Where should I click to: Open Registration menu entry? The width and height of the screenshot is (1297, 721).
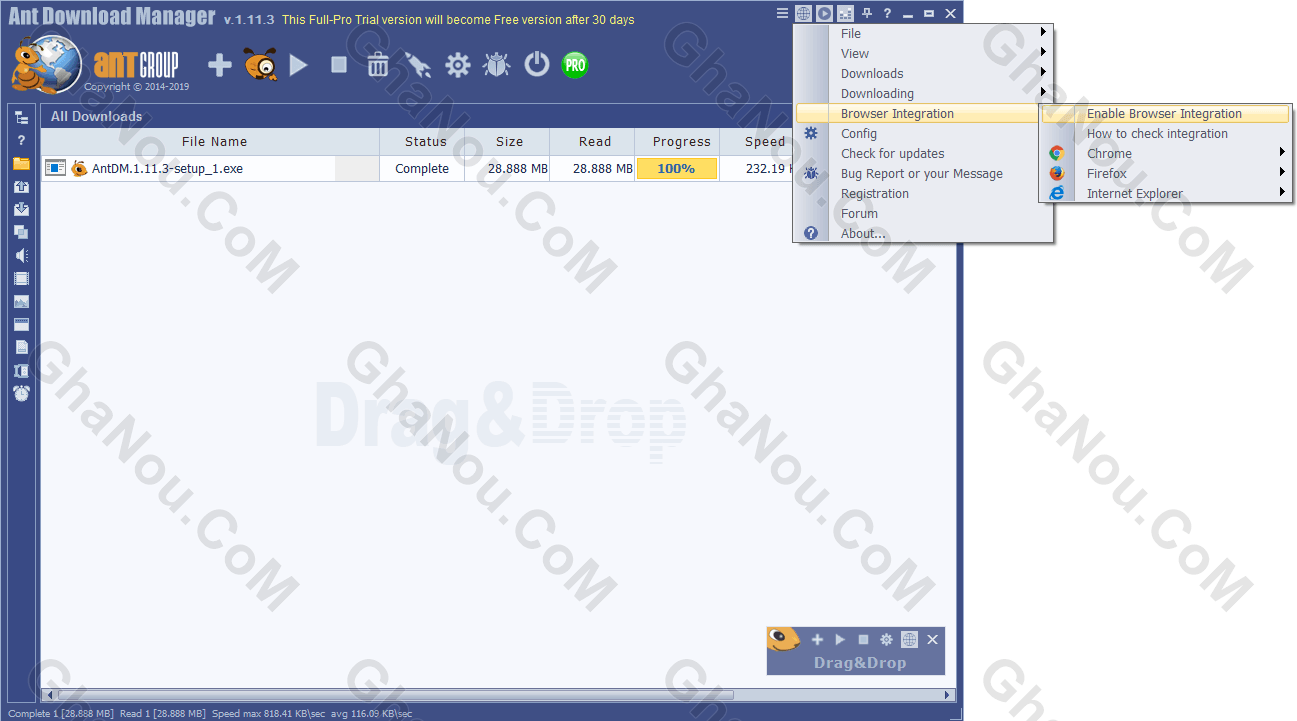924,194
